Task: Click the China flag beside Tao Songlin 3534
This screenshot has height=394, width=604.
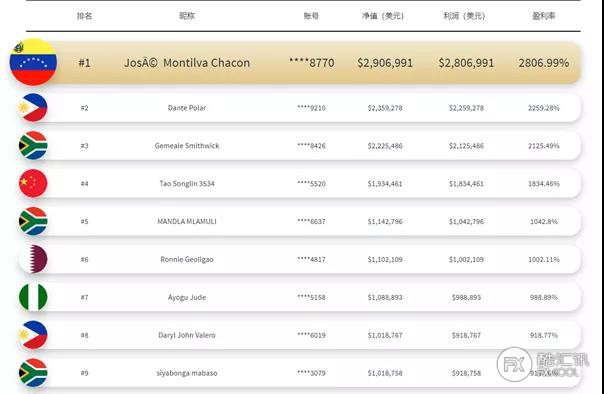Action: tap(33, 183)
